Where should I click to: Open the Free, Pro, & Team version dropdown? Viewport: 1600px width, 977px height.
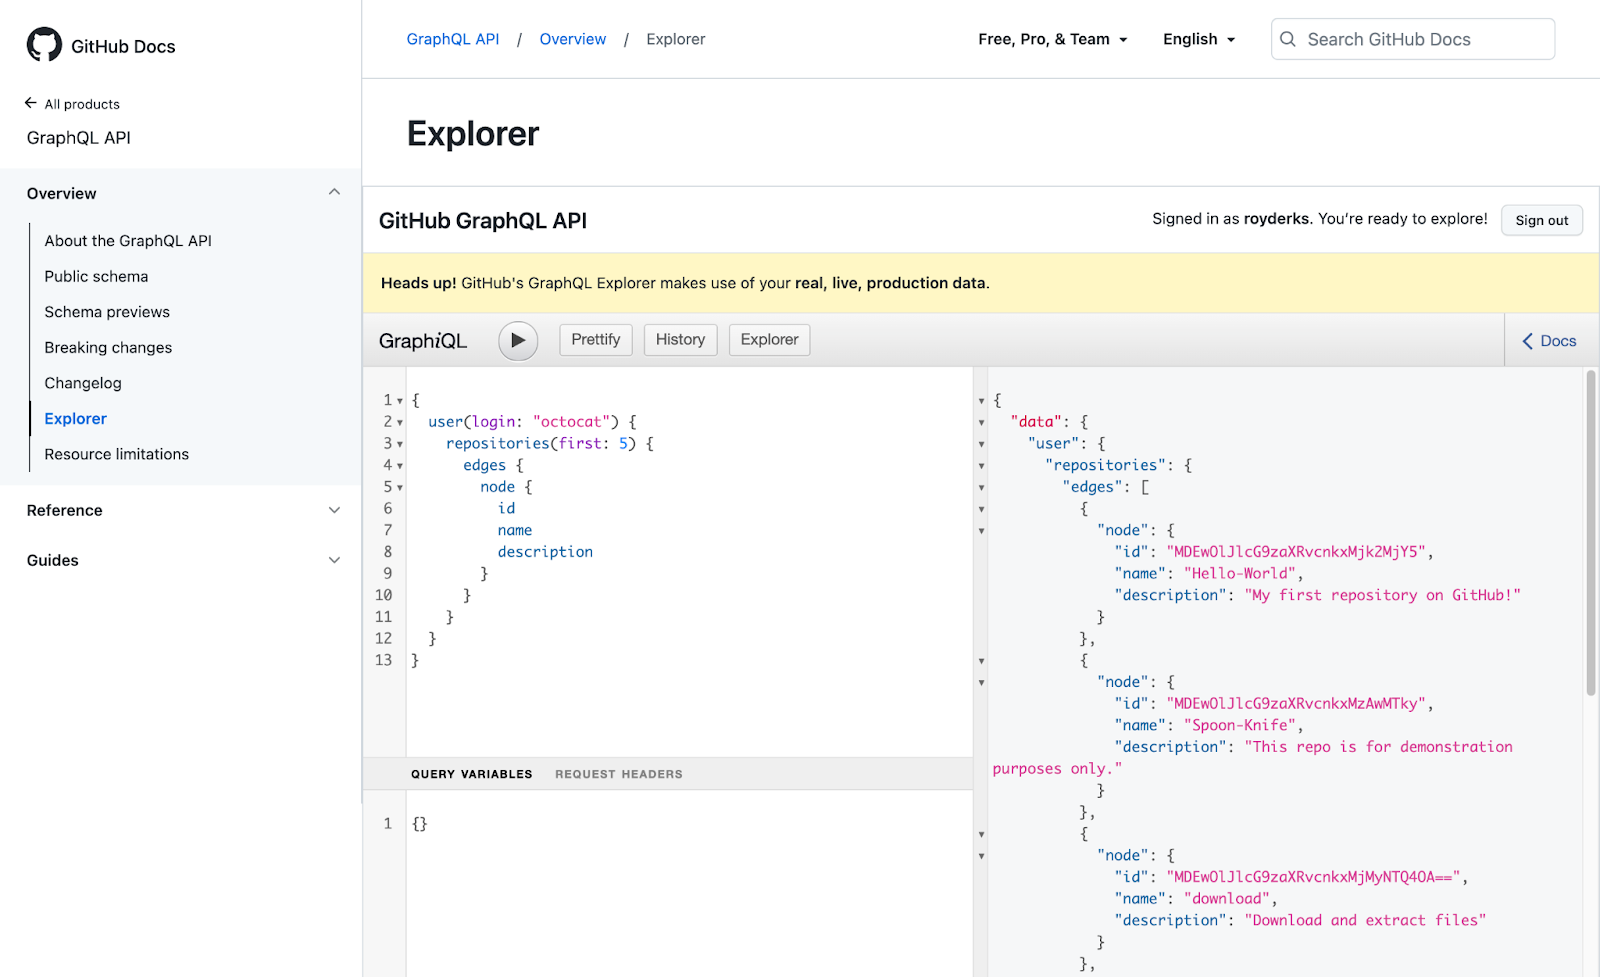tap(1053, 39)
